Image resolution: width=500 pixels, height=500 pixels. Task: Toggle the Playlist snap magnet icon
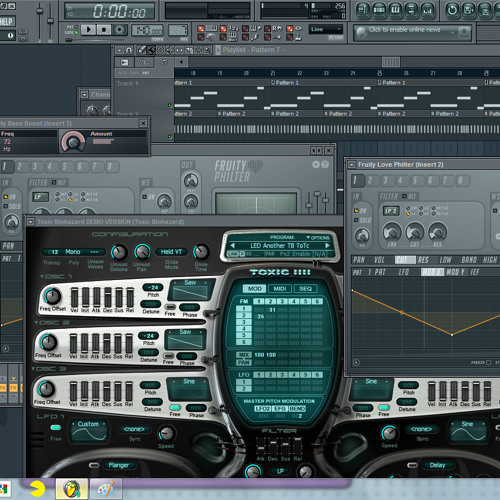[129, 50]
